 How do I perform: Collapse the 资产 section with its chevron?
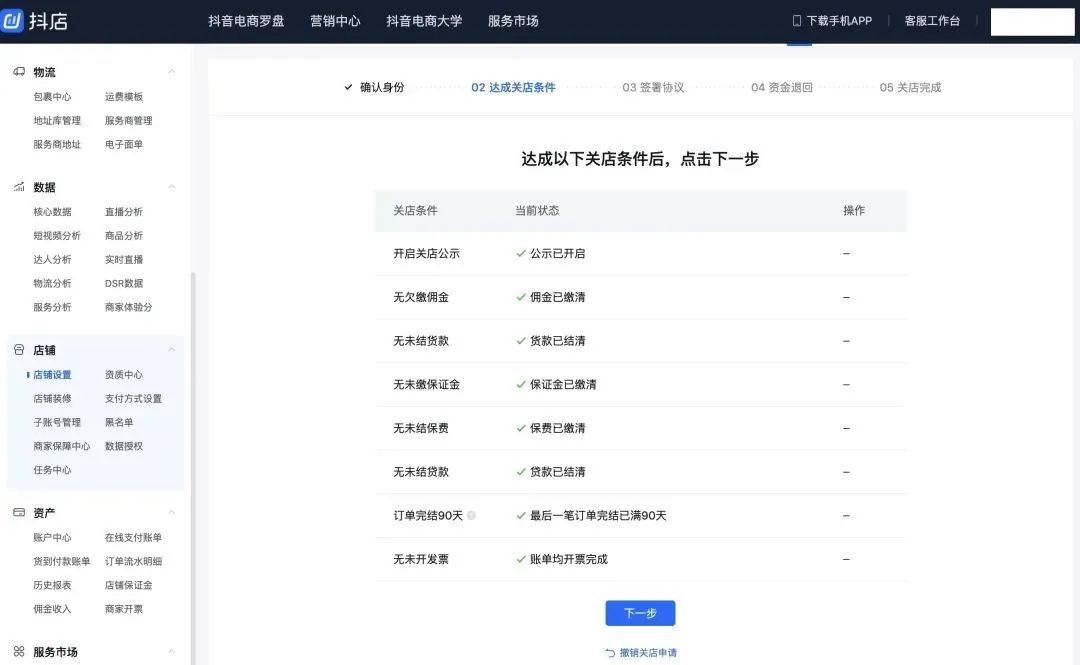coord(171,512)
